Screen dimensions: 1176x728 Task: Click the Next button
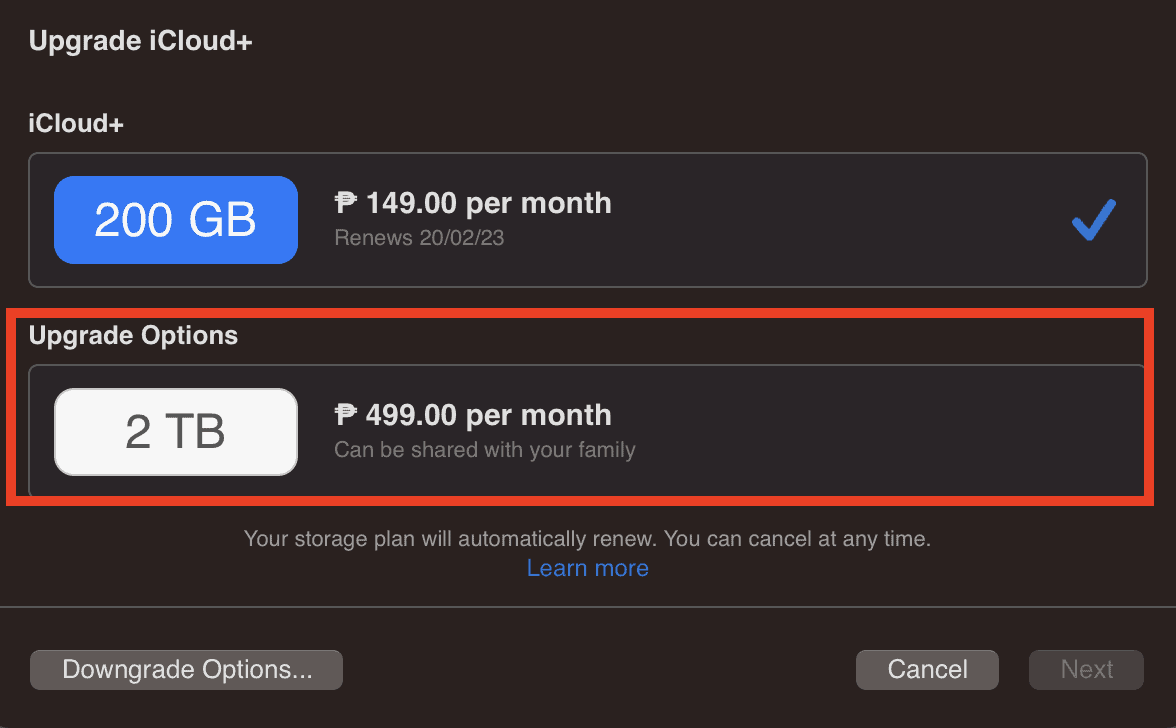[1087, 670]
